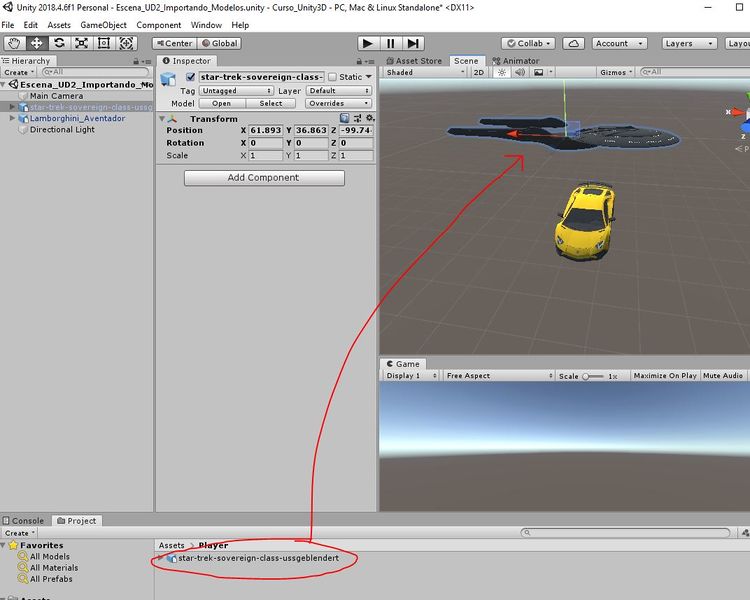Switch to the Asset Store tab
750x600 pixels.
click(x=414, y=61)
